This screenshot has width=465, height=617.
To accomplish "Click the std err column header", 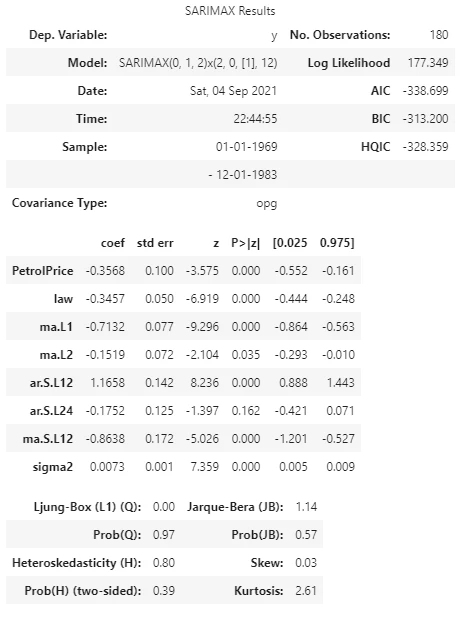I will point(155,243).
